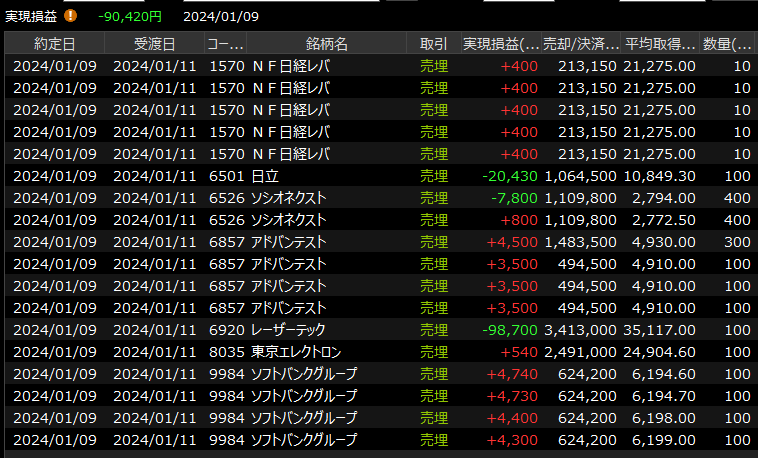Sort the table by 銘柄名 header
758x458 pixels.
327,44
